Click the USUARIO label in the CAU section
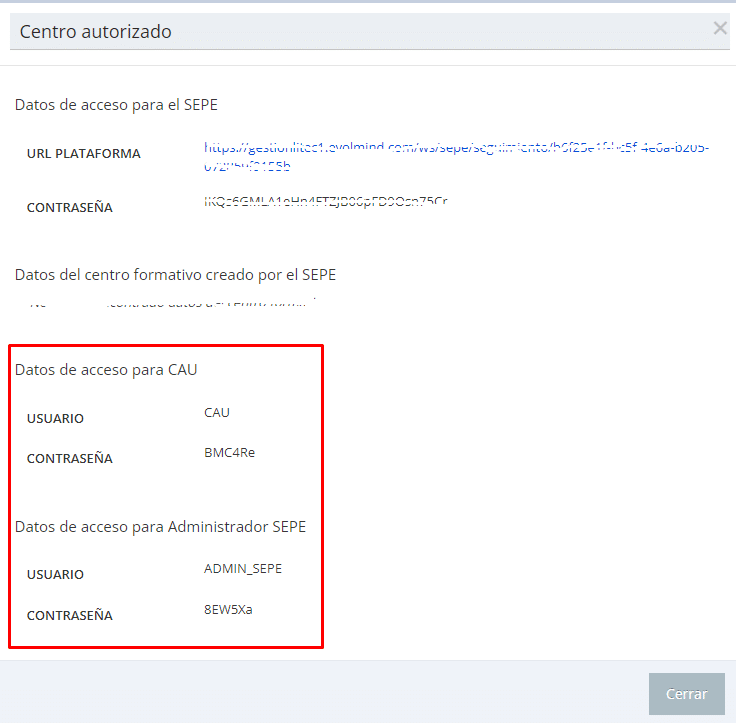The image size is (736, 723). [56, 419]
